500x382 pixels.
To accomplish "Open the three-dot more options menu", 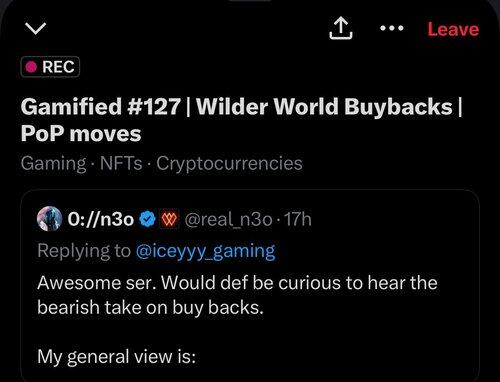I will [392, 28].
